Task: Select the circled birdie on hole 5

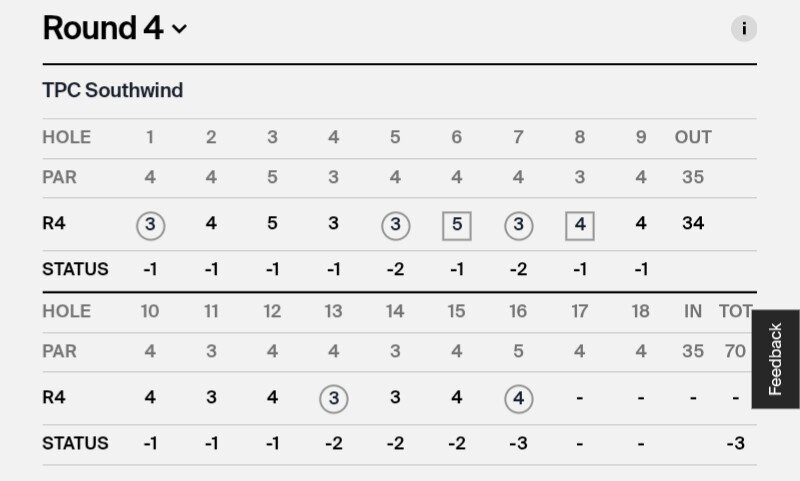Action: [395, 225]
